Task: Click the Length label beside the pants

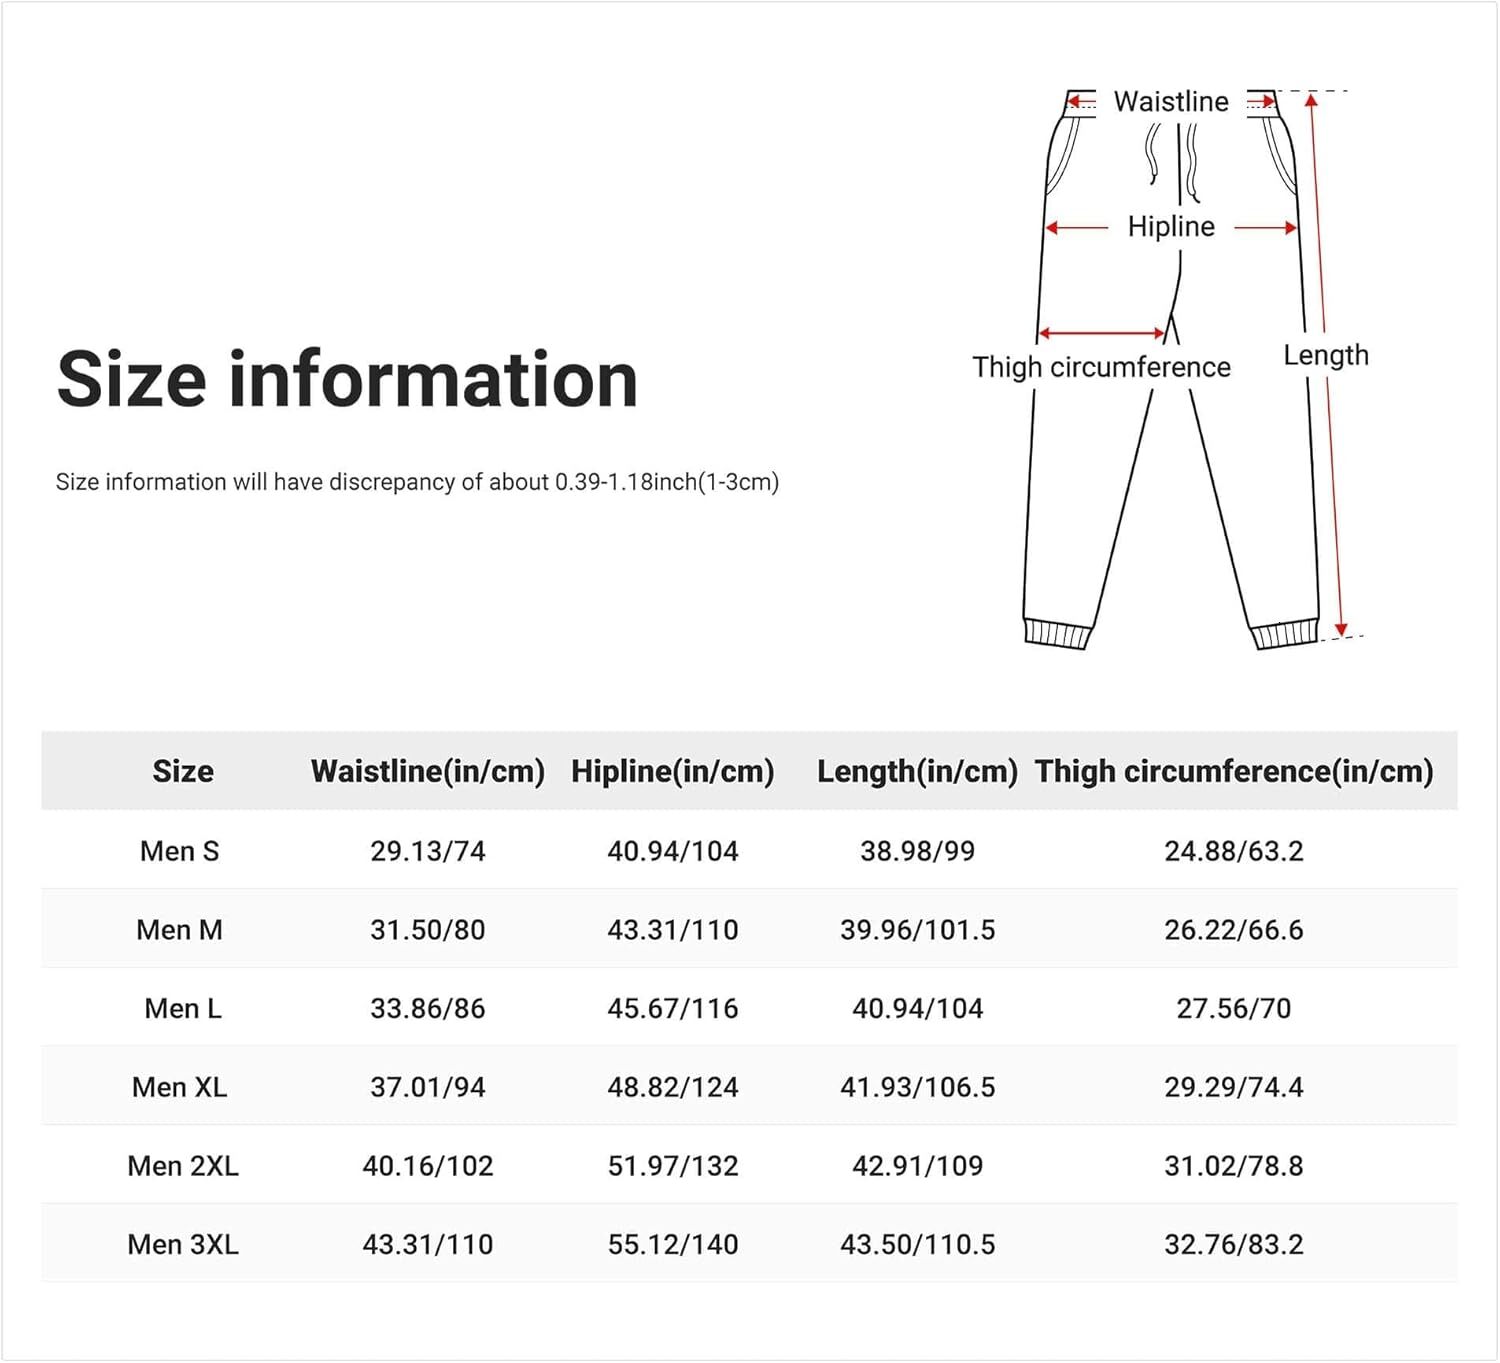Action: click(x=1326, y=354)
